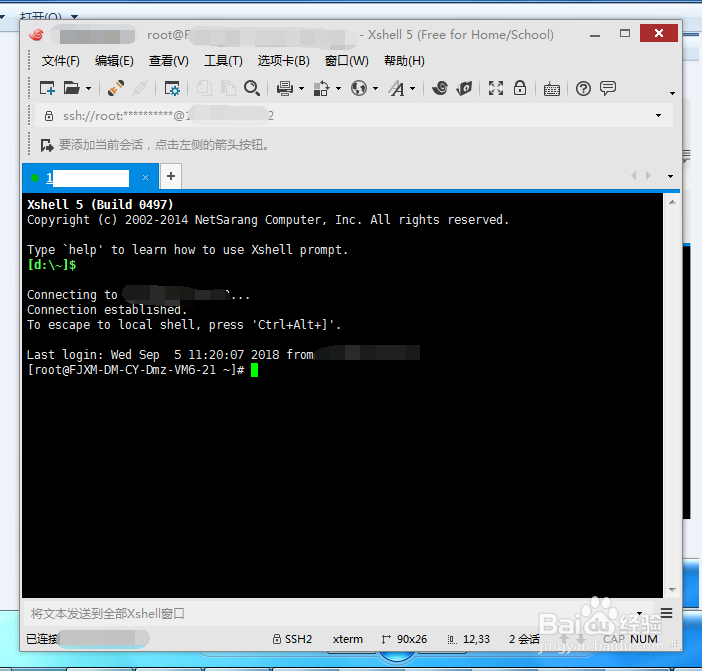Launch Xftp swirl toolbar icon
The width and height of the screenshot is (702, 671).
(440, 88)
